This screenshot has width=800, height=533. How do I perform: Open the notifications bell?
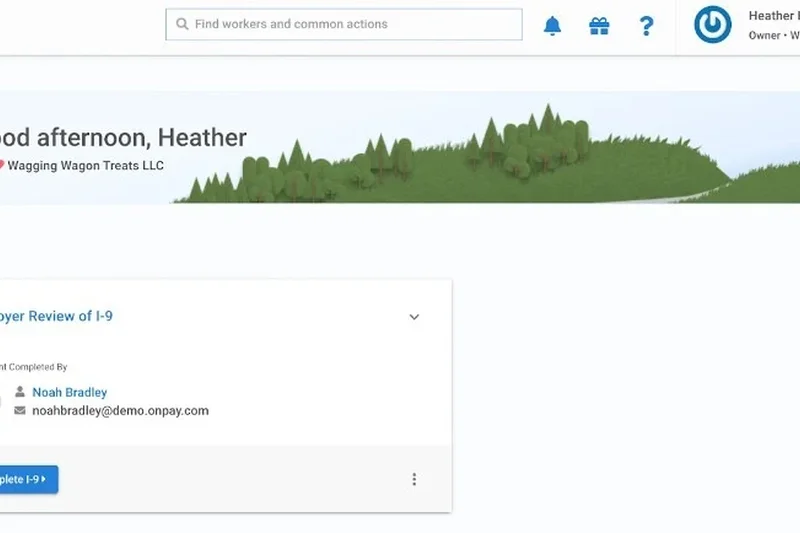(x=552, y=26)
